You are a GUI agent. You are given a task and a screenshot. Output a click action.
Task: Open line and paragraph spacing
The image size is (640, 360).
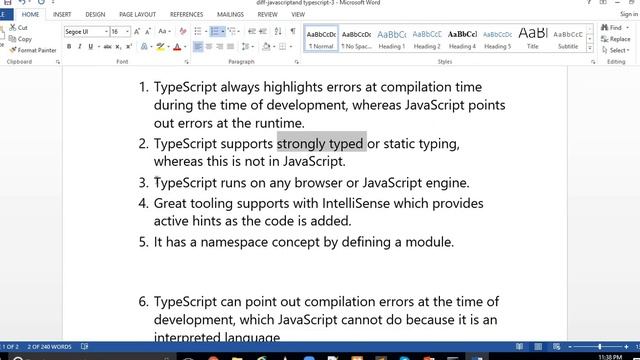(x=245, y=47)
